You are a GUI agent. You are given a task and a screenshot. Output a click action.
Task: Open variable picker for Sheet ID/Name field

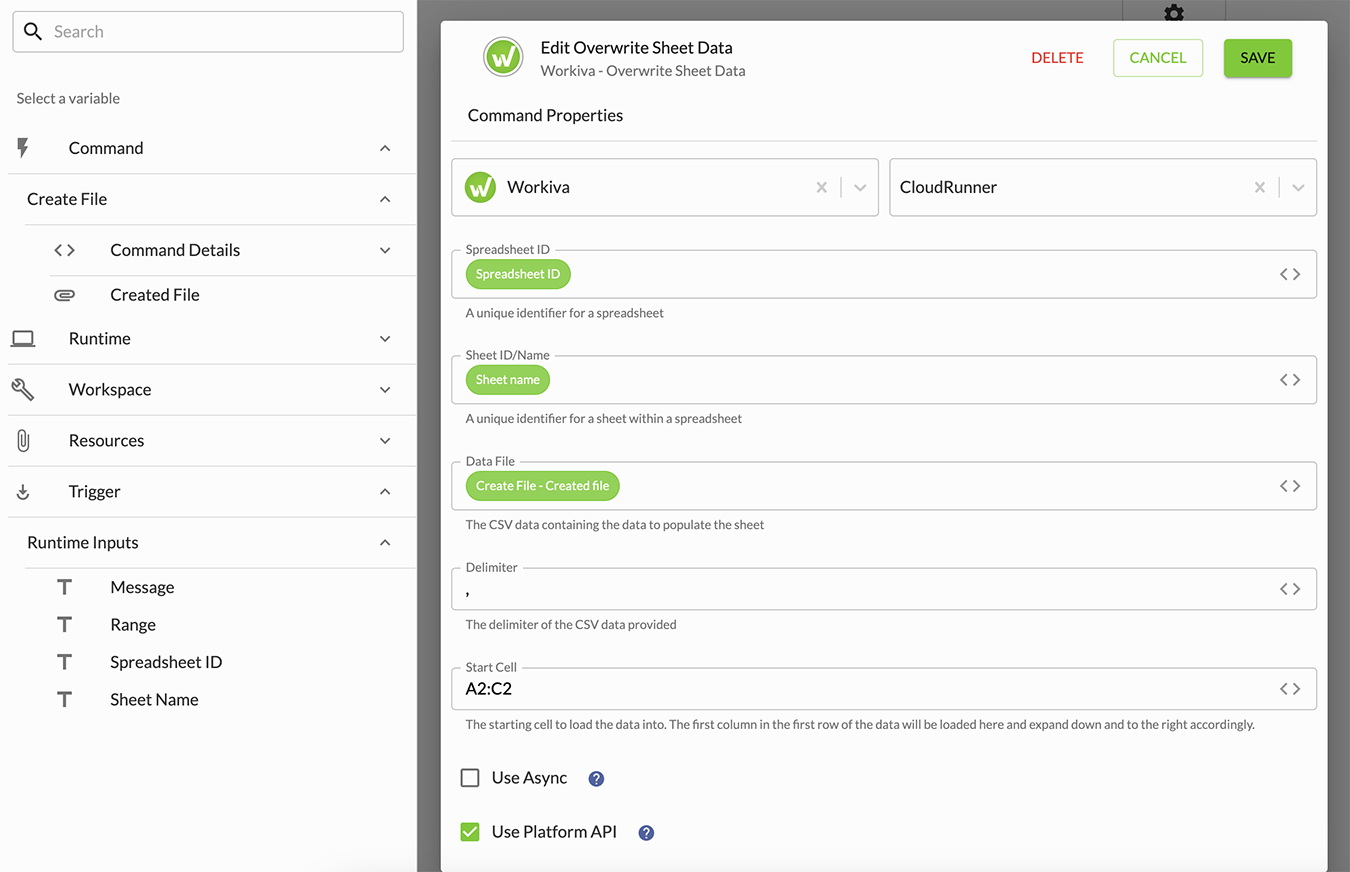(x=1290, y=380)
